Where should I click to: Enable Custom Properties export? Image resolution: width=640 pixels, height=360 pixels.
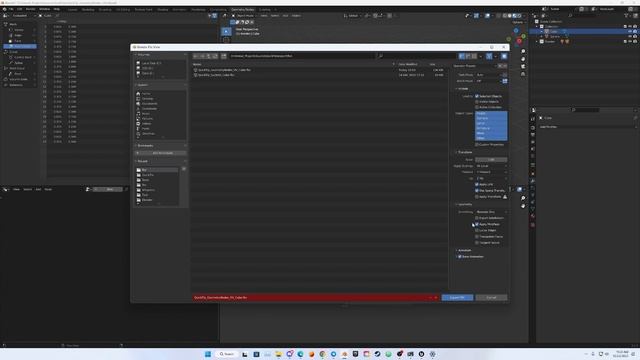(x=477, y=144)
